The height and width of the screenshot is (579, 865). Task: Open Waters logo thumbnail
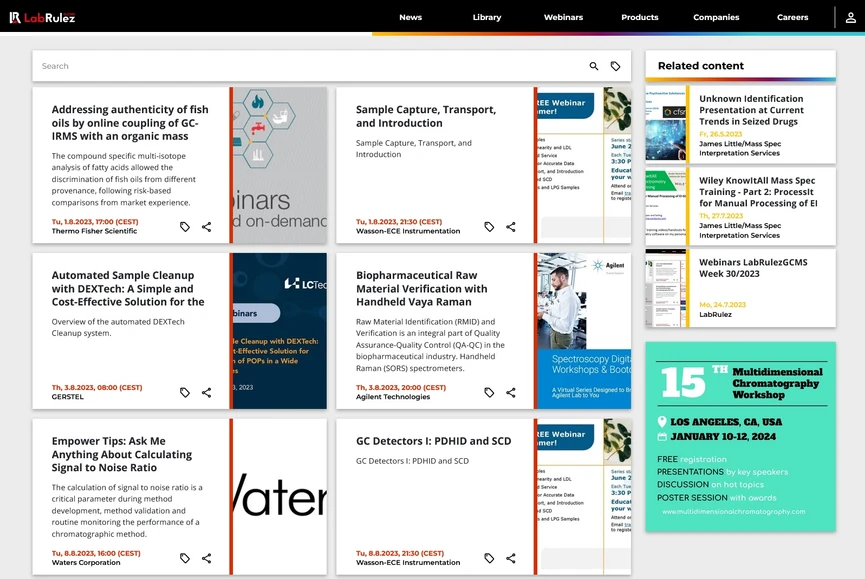click(x=280, y=496)
